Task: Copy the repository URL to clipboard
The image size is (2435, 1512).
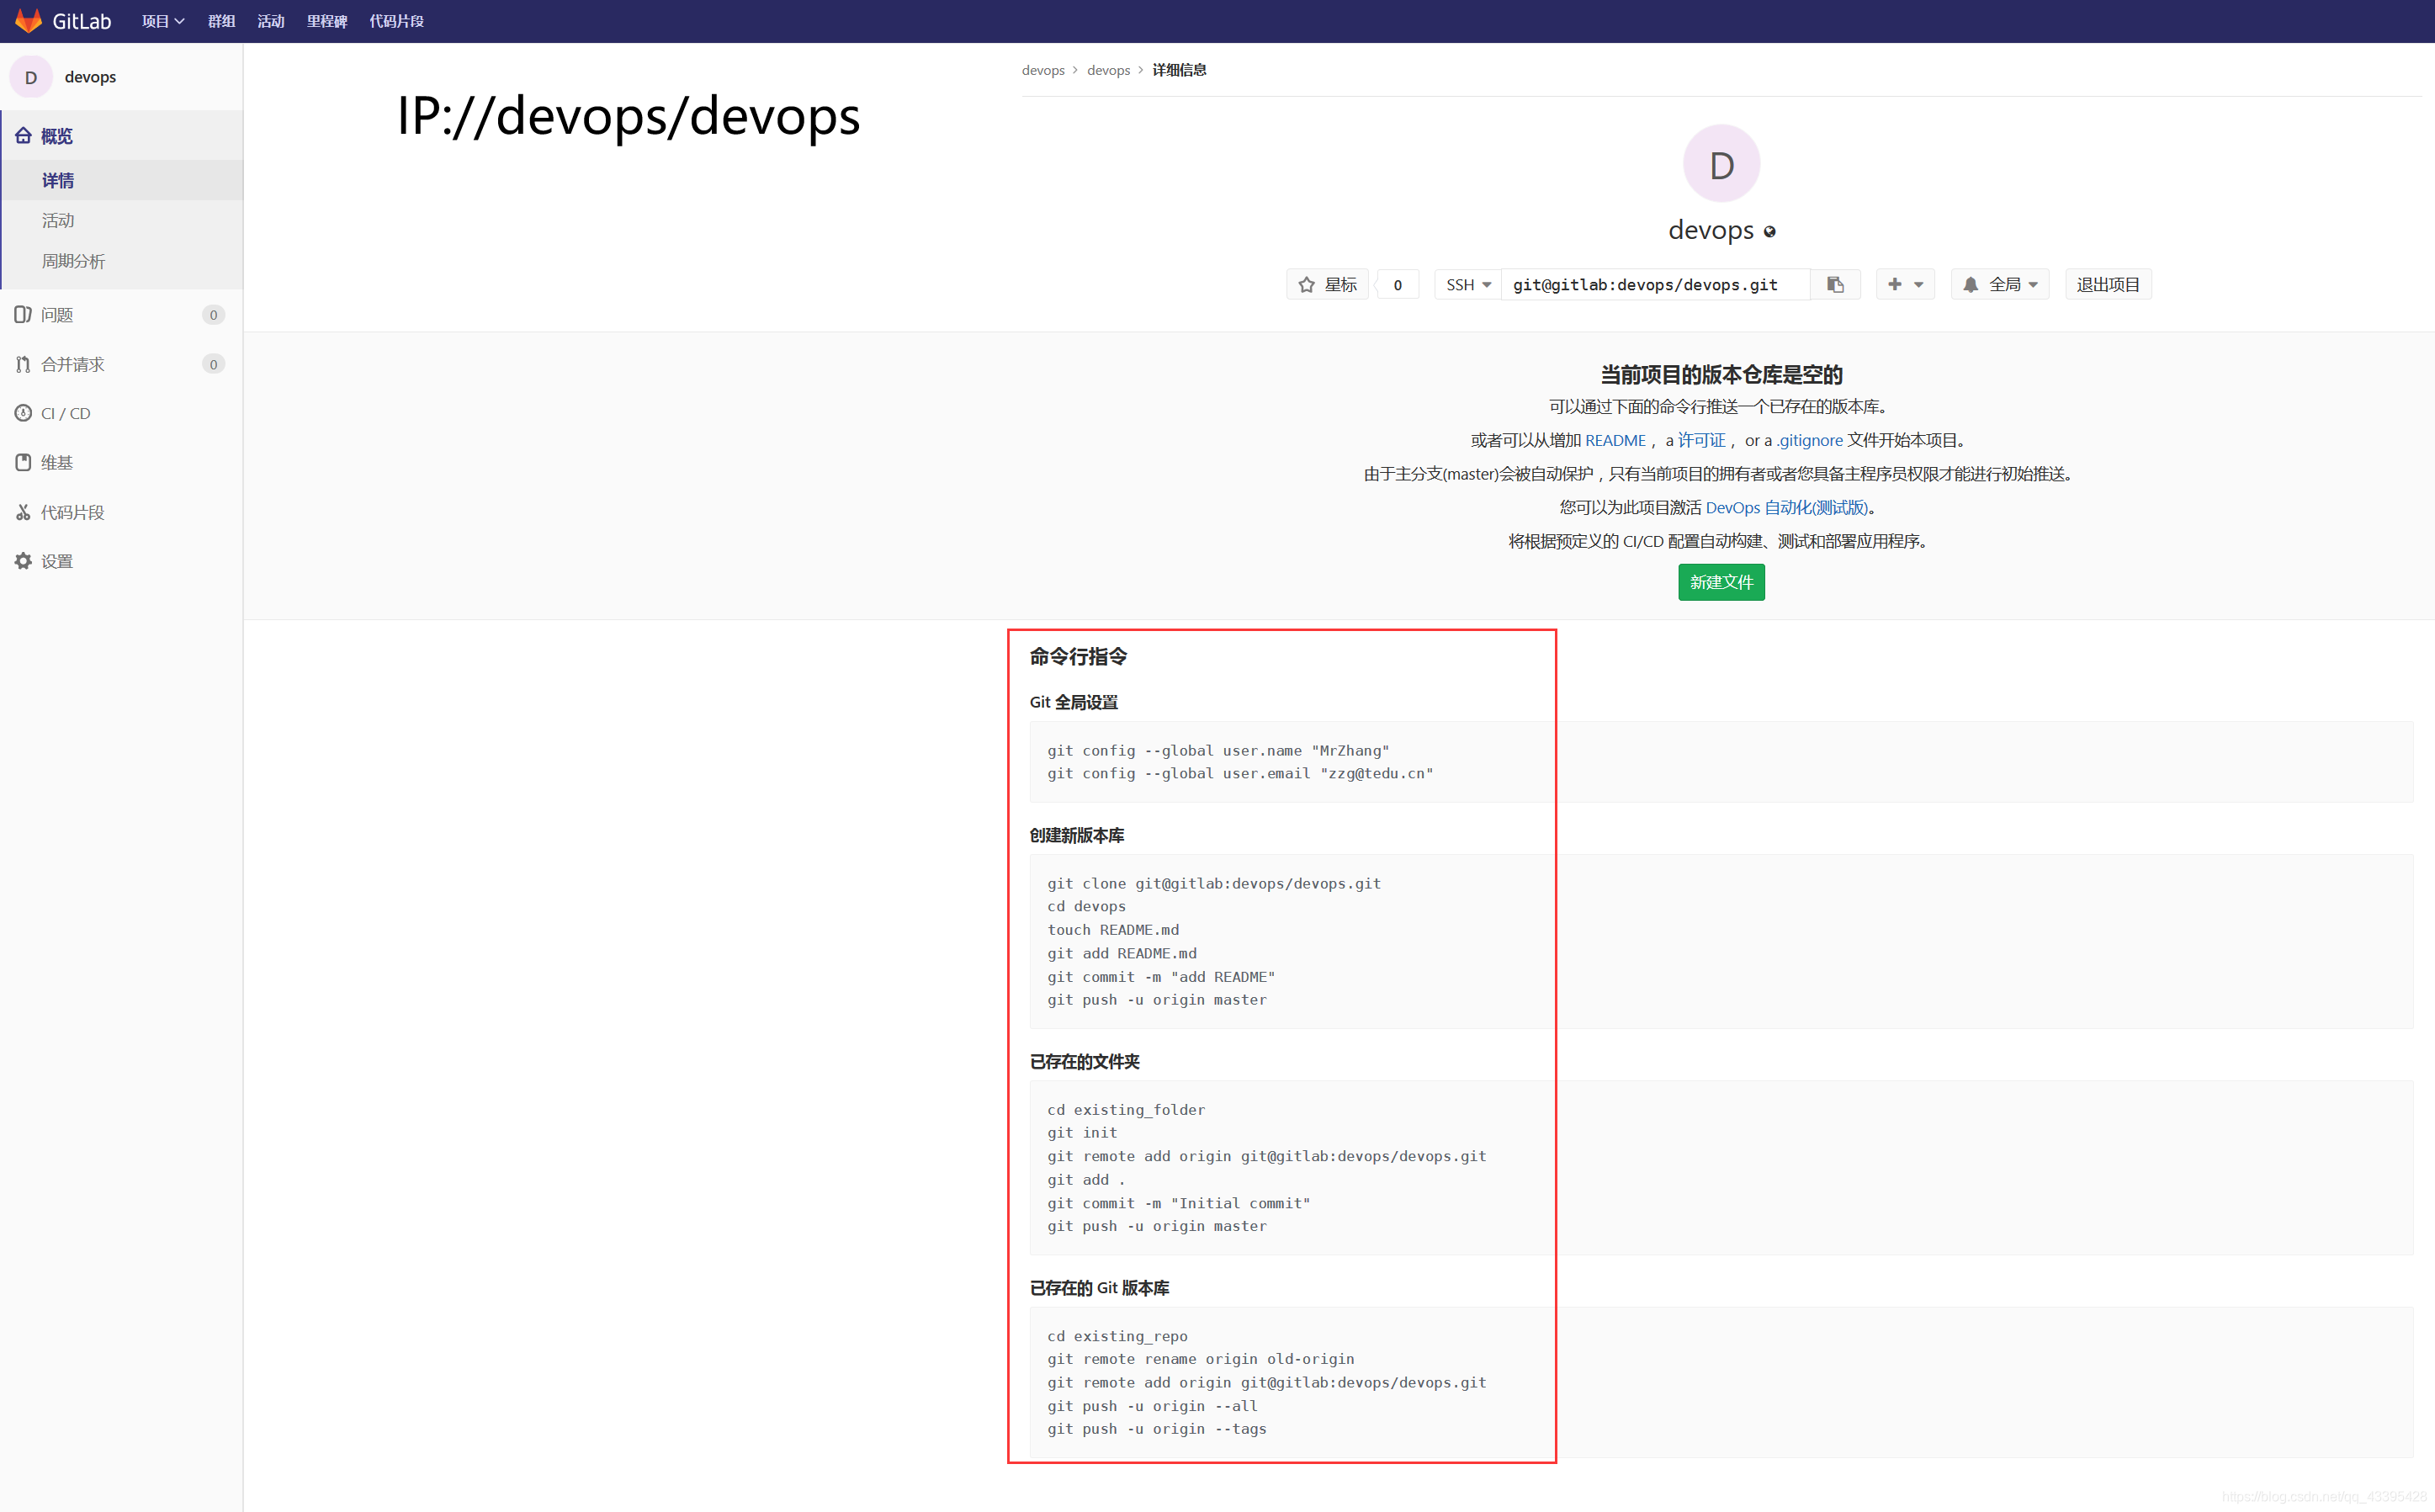Action: (1835, 285)
